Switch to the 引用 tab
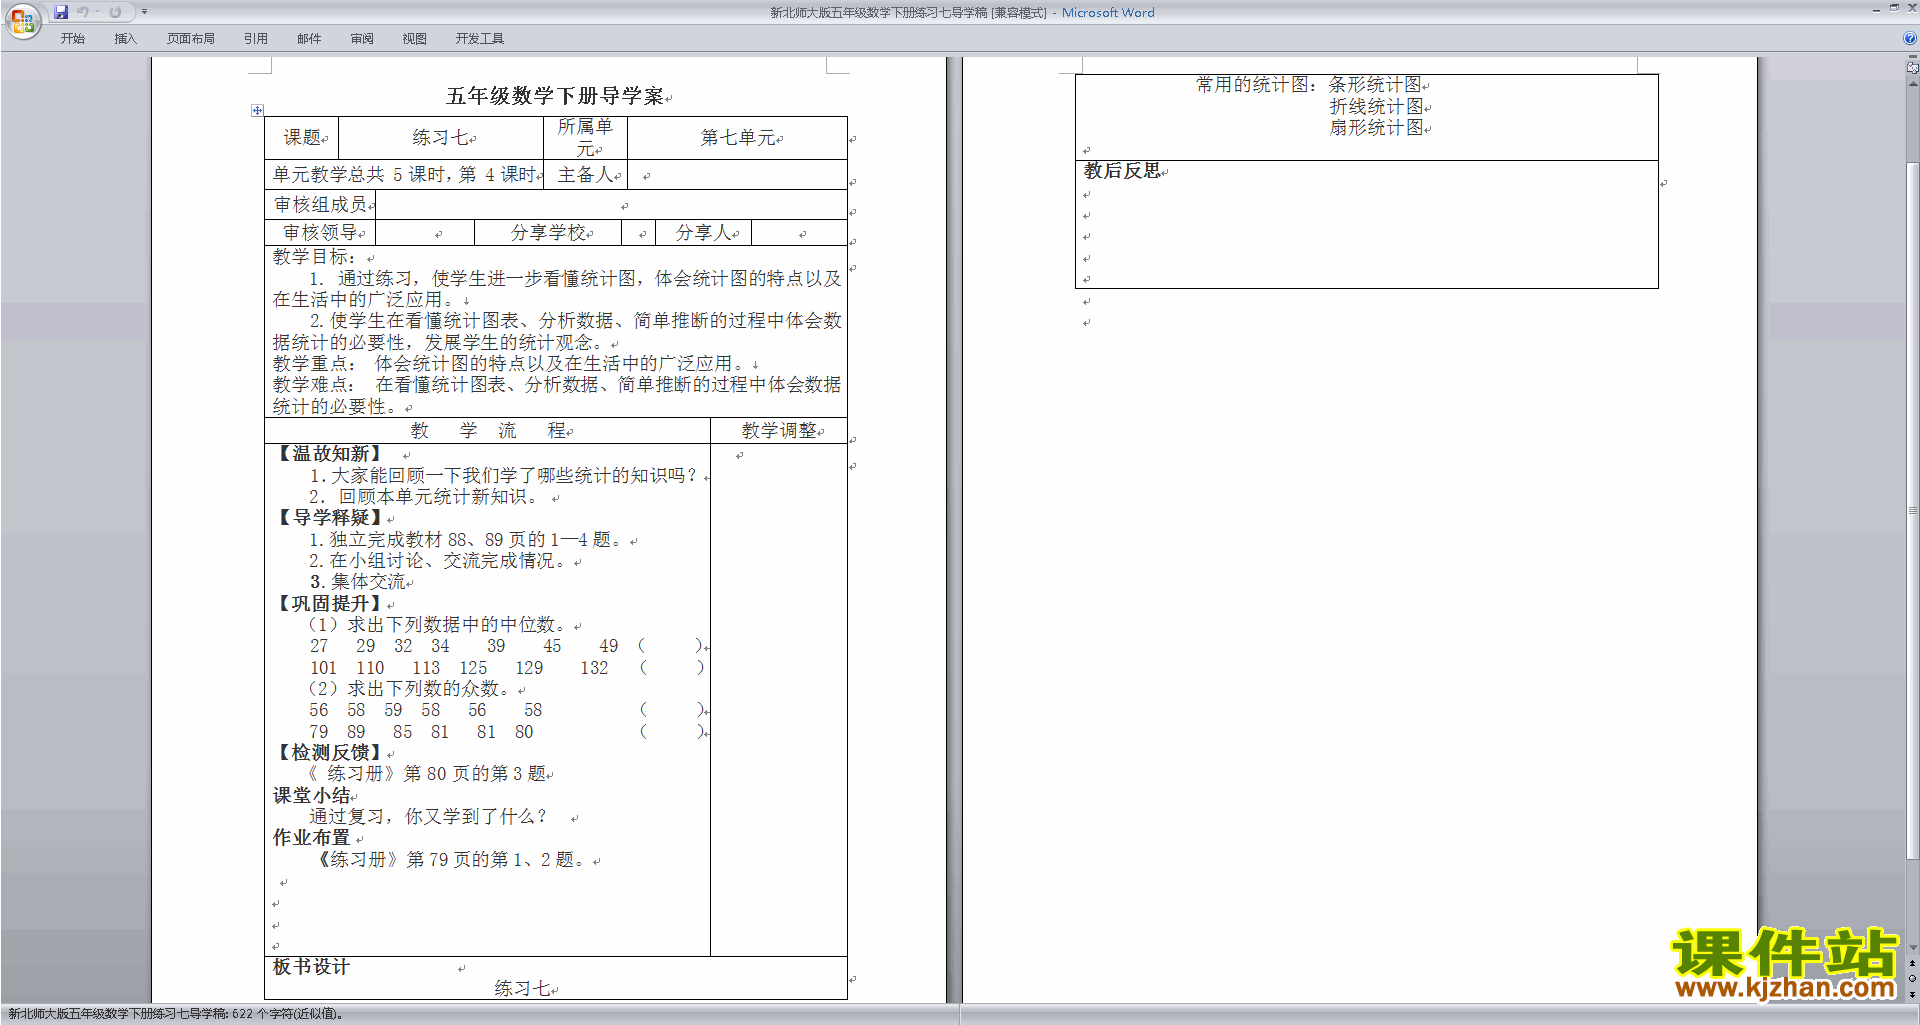 tap(255, 39)
